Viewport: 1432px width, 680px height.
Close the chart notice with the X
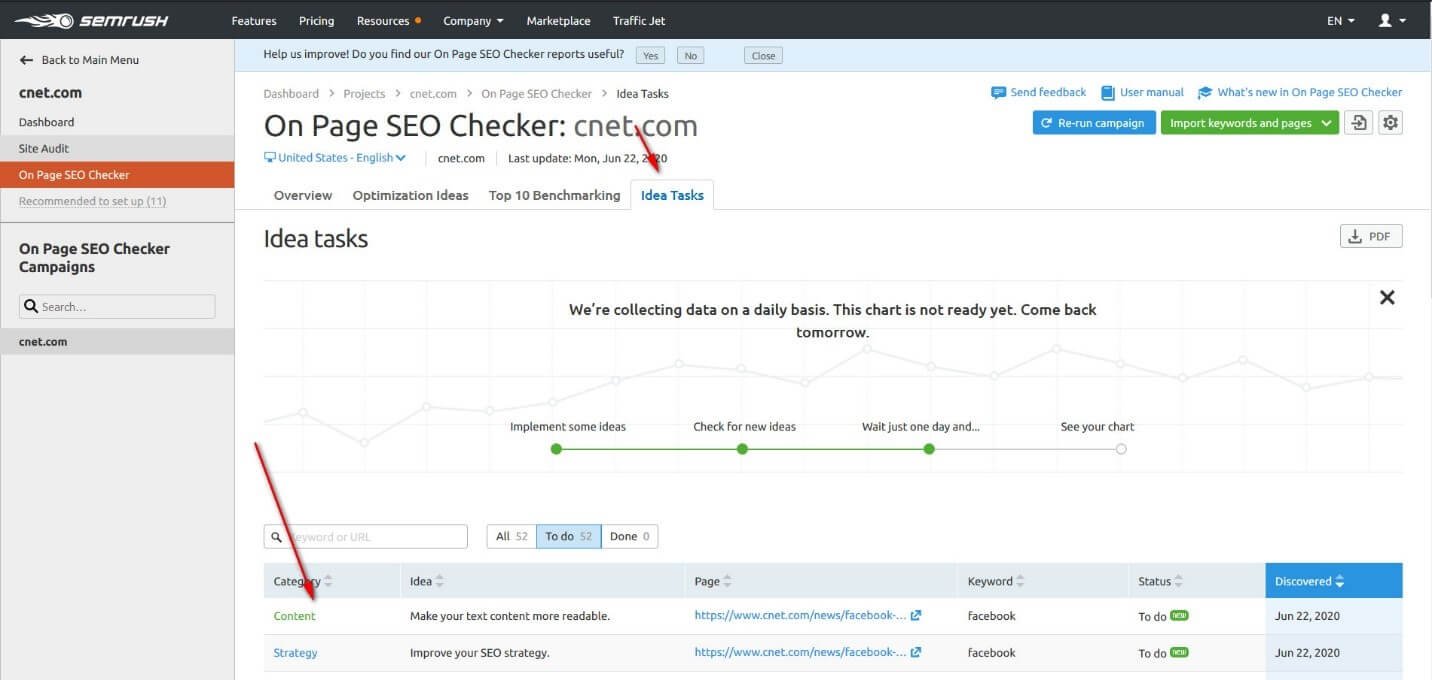click(1387, 297)
